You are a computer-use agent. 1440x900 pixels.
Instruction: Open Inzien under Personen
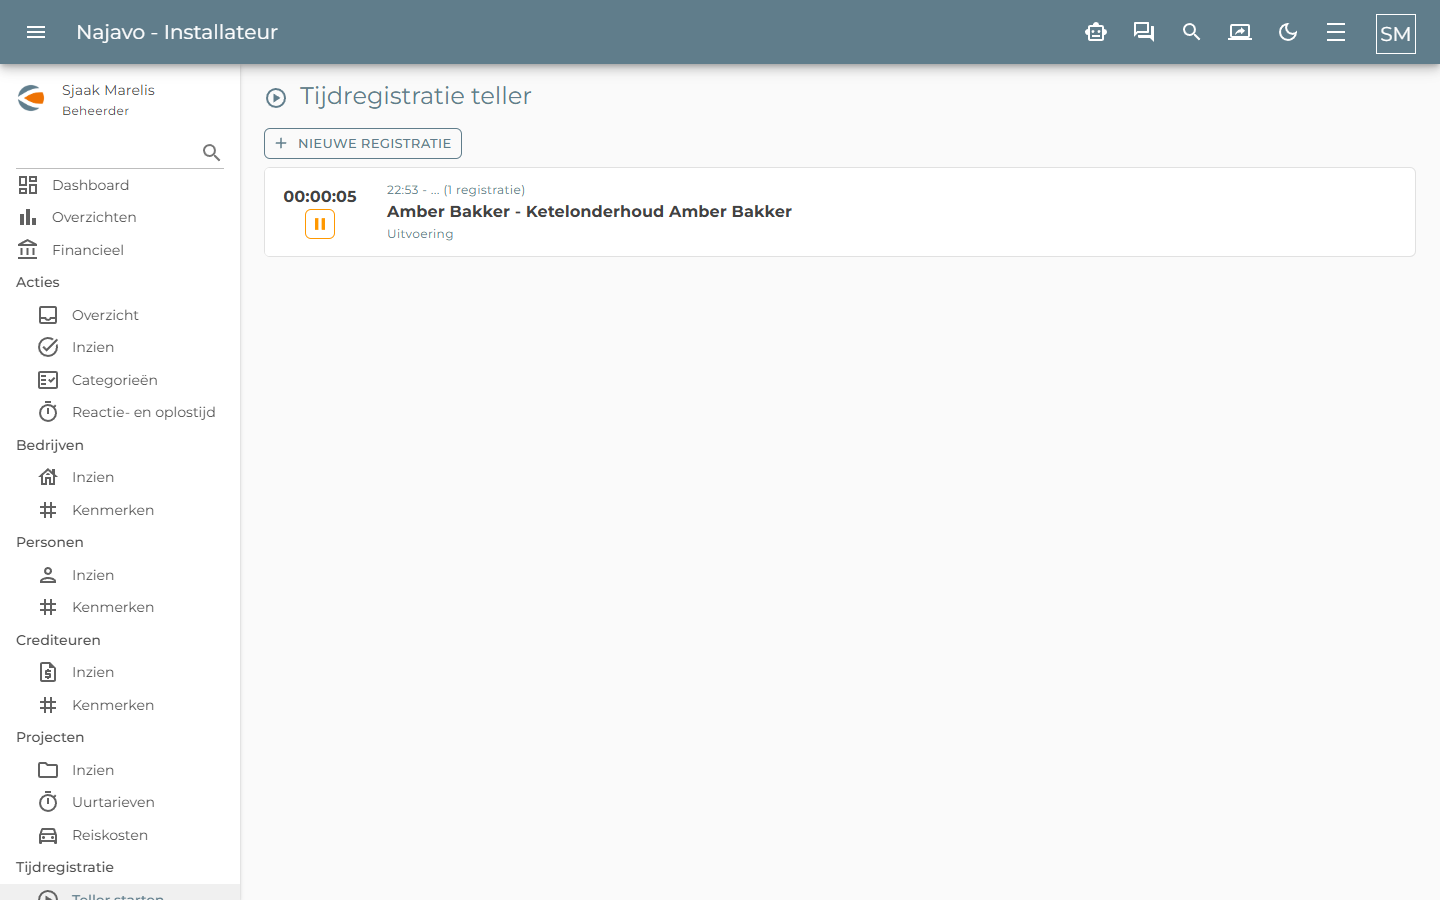(120, 575)
